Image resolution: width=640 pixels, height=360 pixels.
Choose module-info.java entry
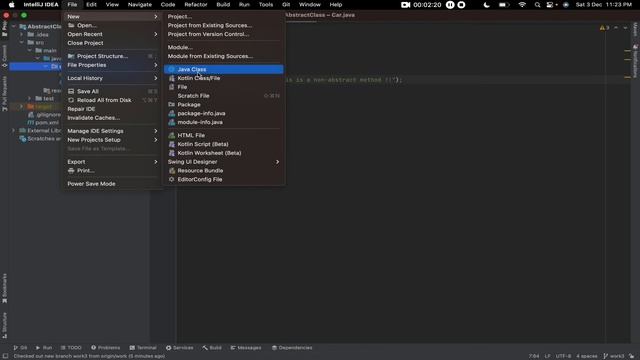coord(223,122)
